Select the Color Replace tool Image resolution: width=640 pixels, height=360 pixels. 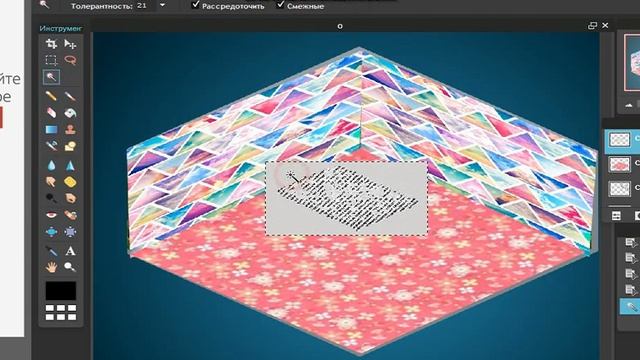point(51,146)
